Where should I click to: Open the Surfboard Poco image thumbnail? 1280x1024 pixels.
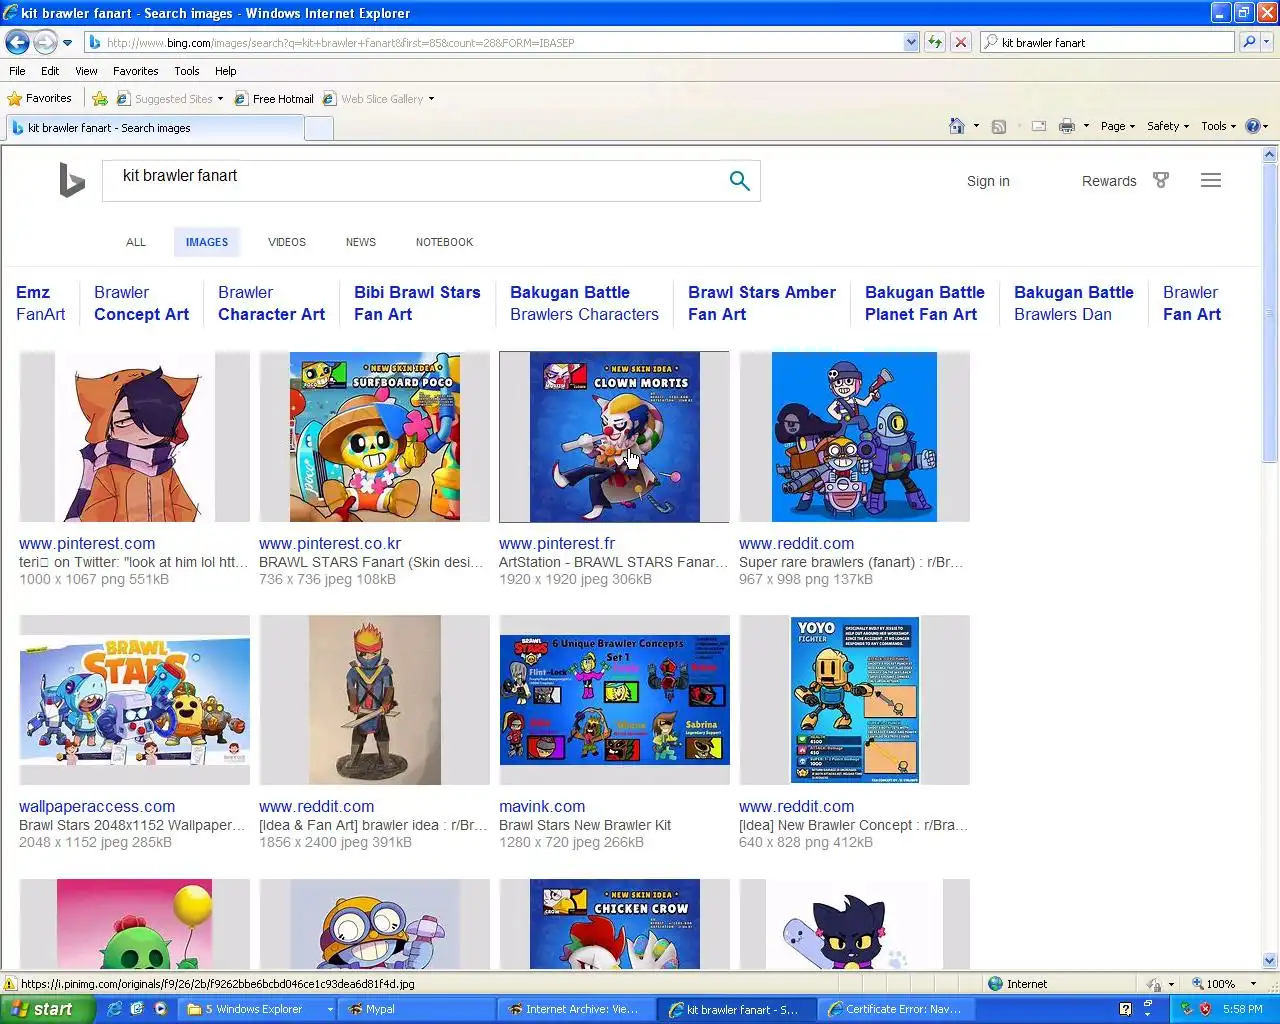(375, 436)
